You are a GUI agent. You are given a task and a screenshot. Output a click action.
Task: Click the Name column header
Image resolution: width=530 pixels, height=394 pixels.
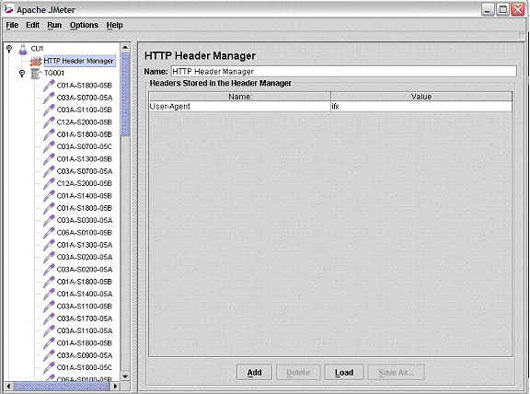[x=239, y=97]
